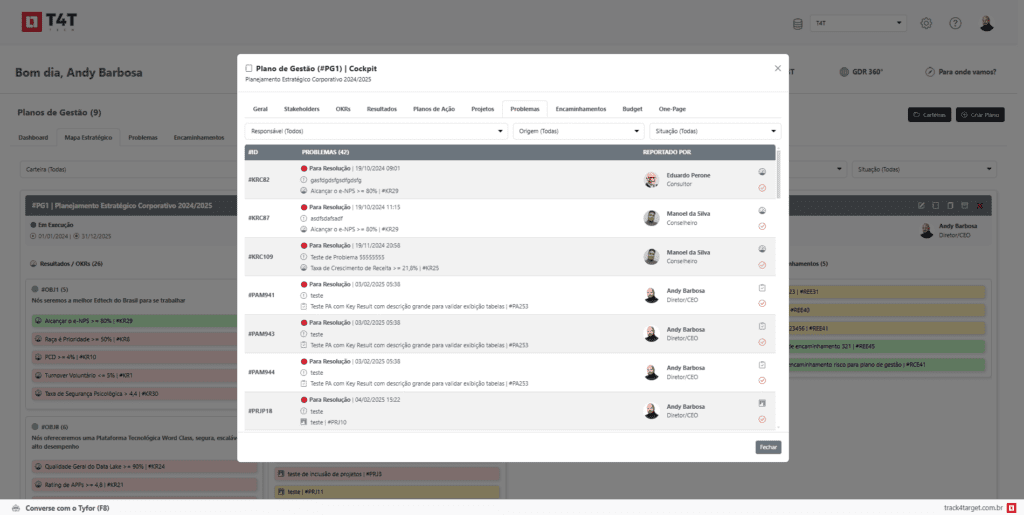Open the Encaminhamentos tab in the cockpit
1024x515 pixels.
point(581,108)
